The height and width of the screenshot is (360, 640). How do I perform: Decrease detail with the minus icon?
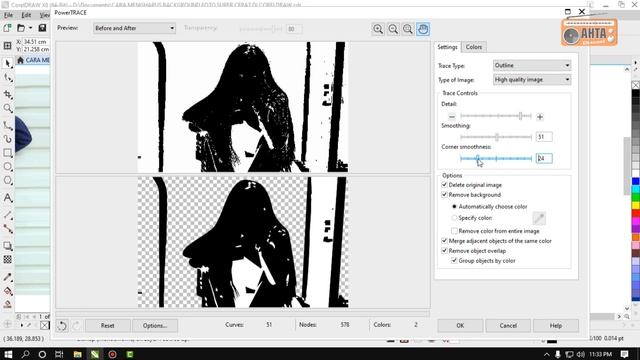click(452, 117)
